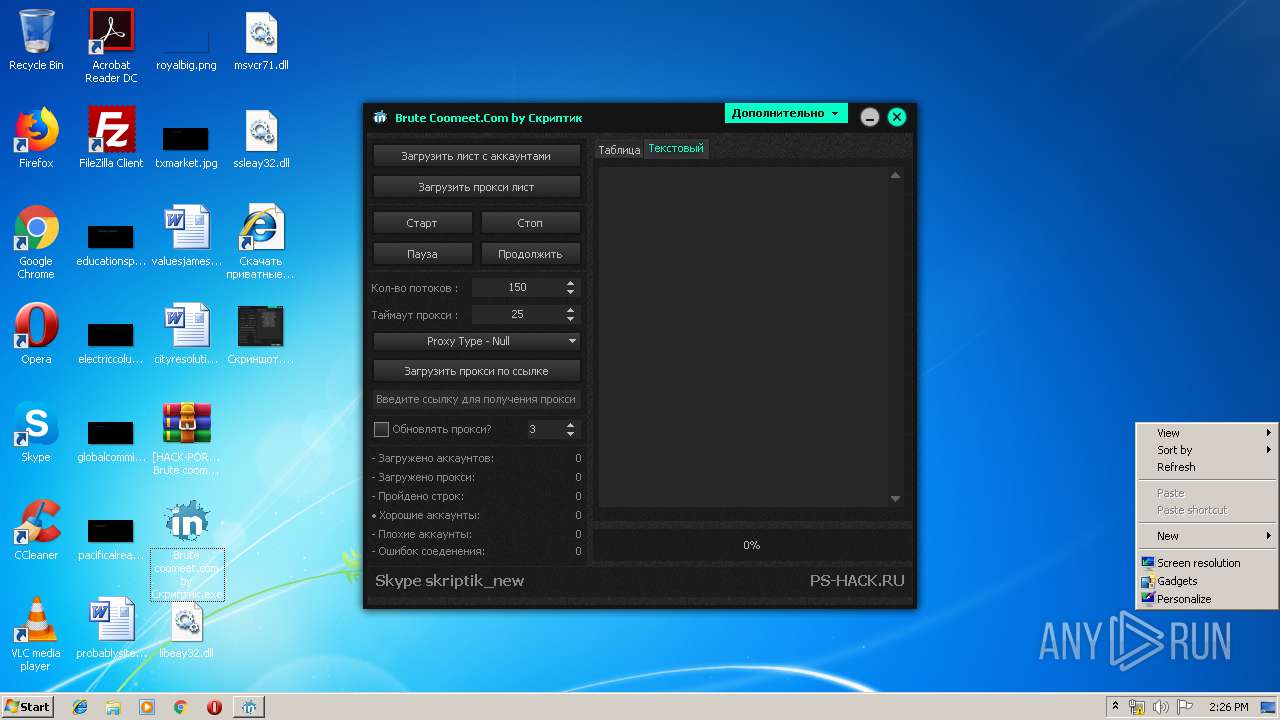Open probablysite Word document icon
This screenshot has height=720, width=1280.
(111, 628)
